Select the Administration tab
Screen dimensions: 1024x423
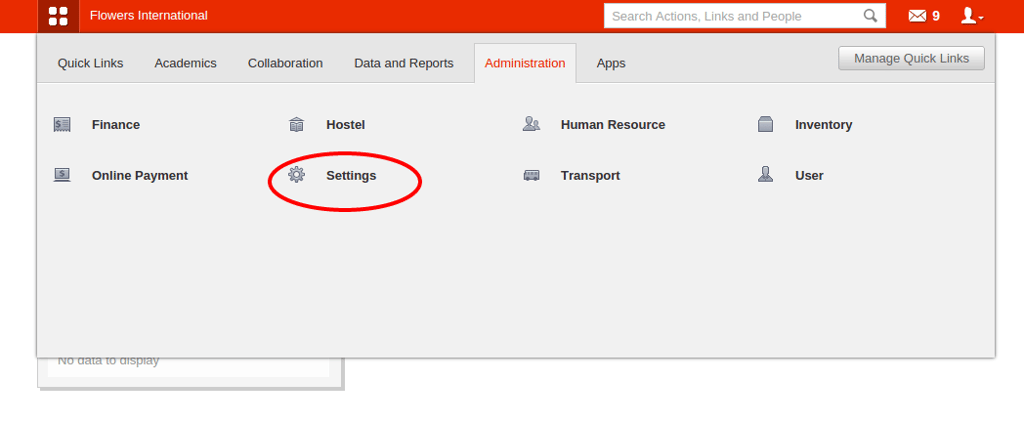525,63
